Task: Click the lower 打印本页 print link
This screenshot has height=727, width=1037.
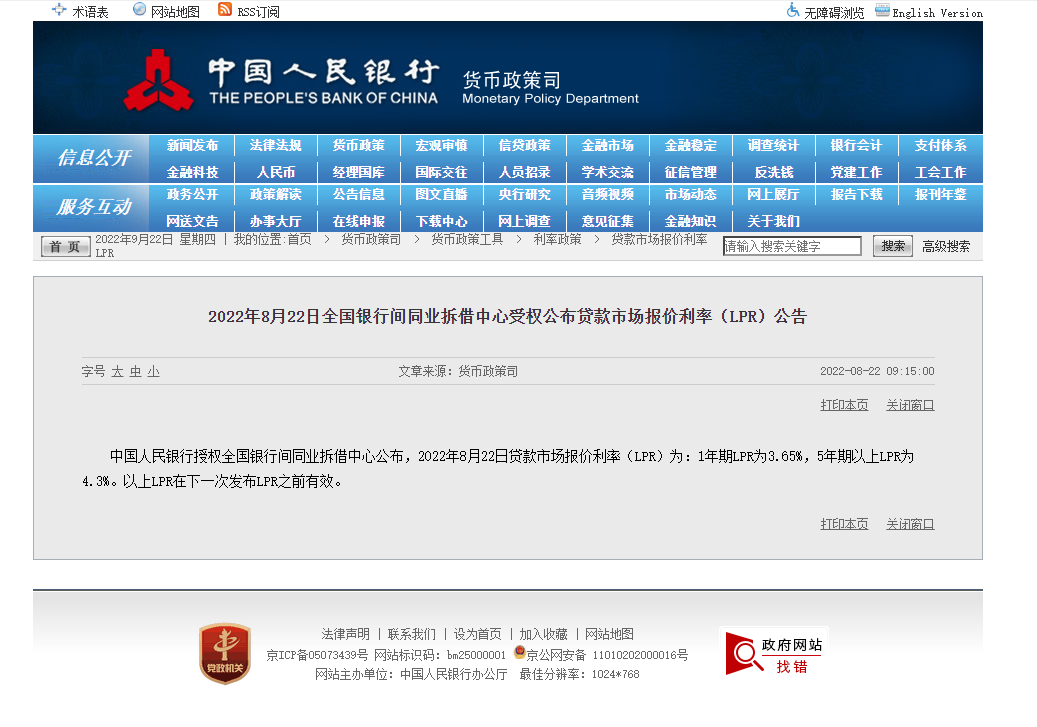Action: pyautogui.click(x=844, y=524)
